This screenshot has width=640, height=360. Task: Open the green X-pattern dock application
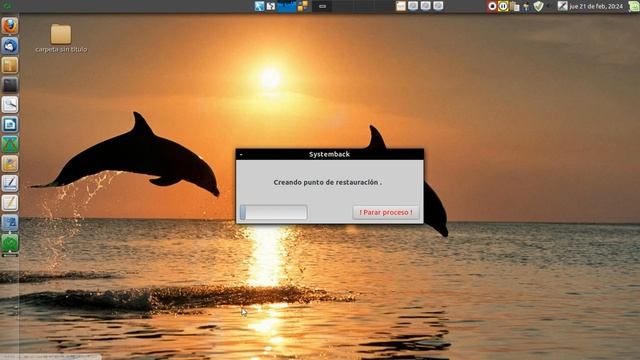10,144
